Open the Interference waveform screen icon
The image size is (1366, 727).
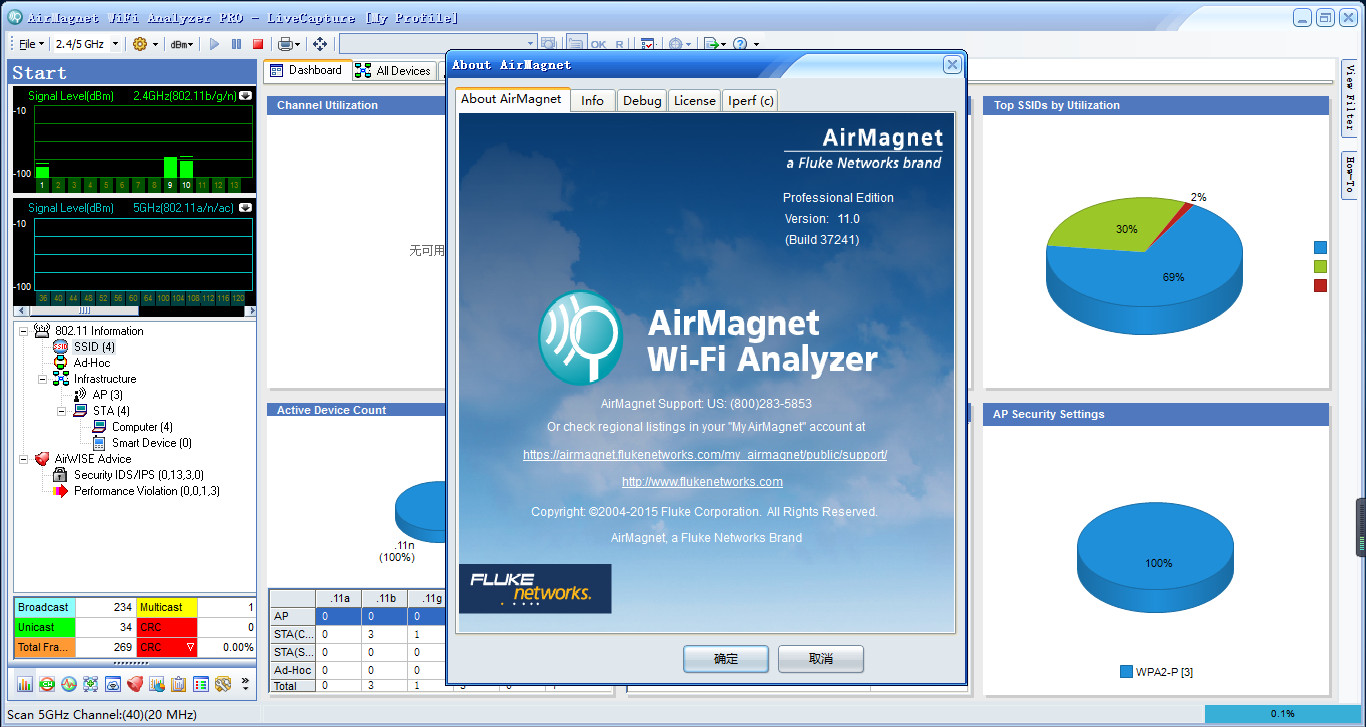[69, 684]
